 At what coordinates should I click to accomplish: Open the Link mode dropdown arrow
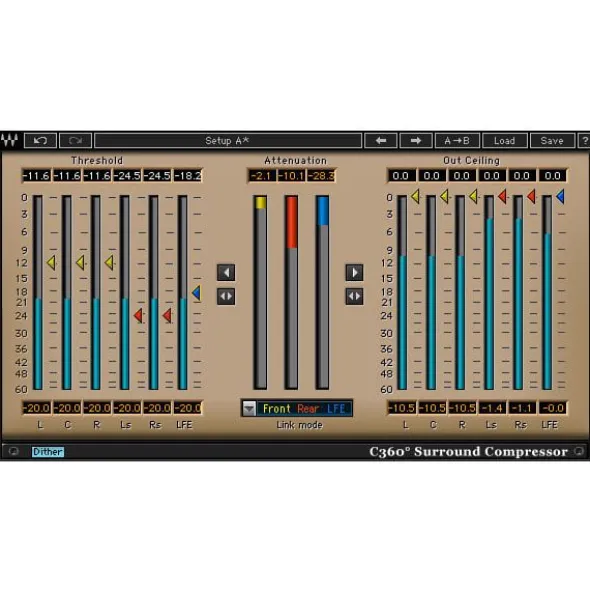pos(249,408)
